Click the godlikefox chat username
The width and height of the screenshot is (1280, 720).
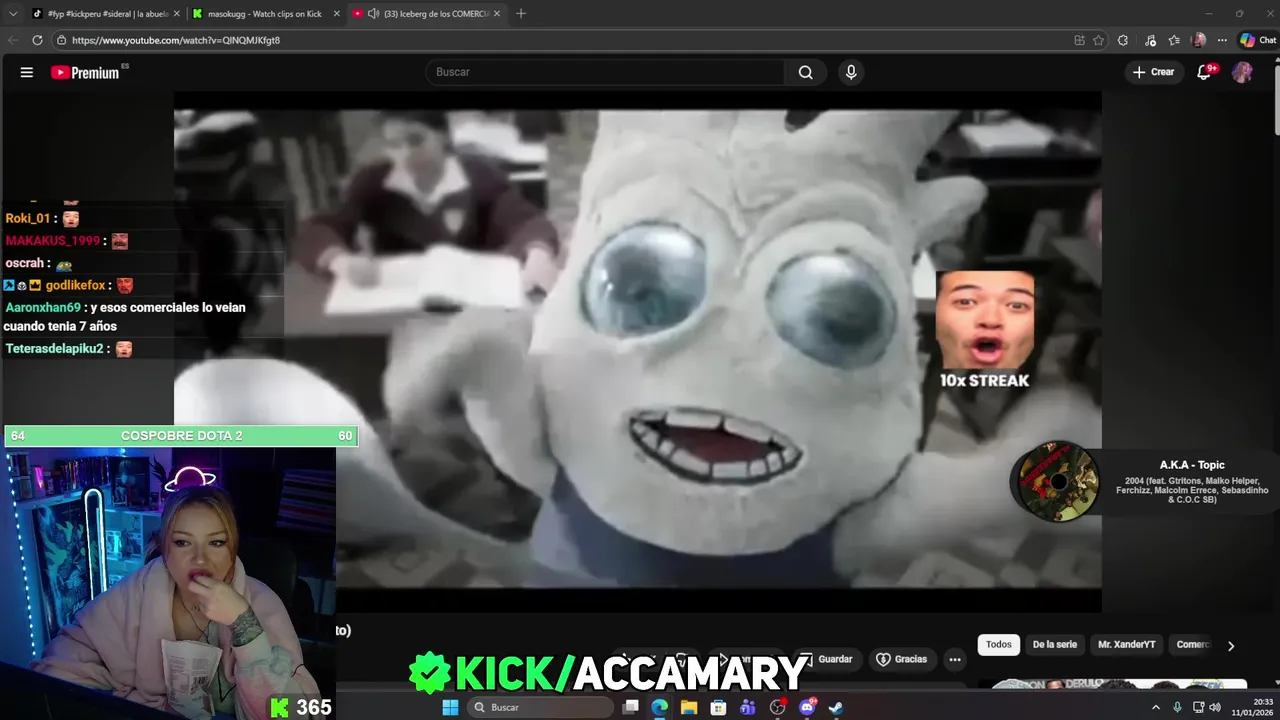(x=75, y=285)
